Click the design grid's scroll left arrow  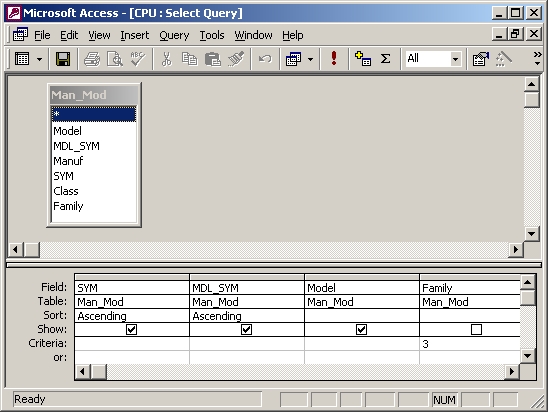click(x=82, y=371)
